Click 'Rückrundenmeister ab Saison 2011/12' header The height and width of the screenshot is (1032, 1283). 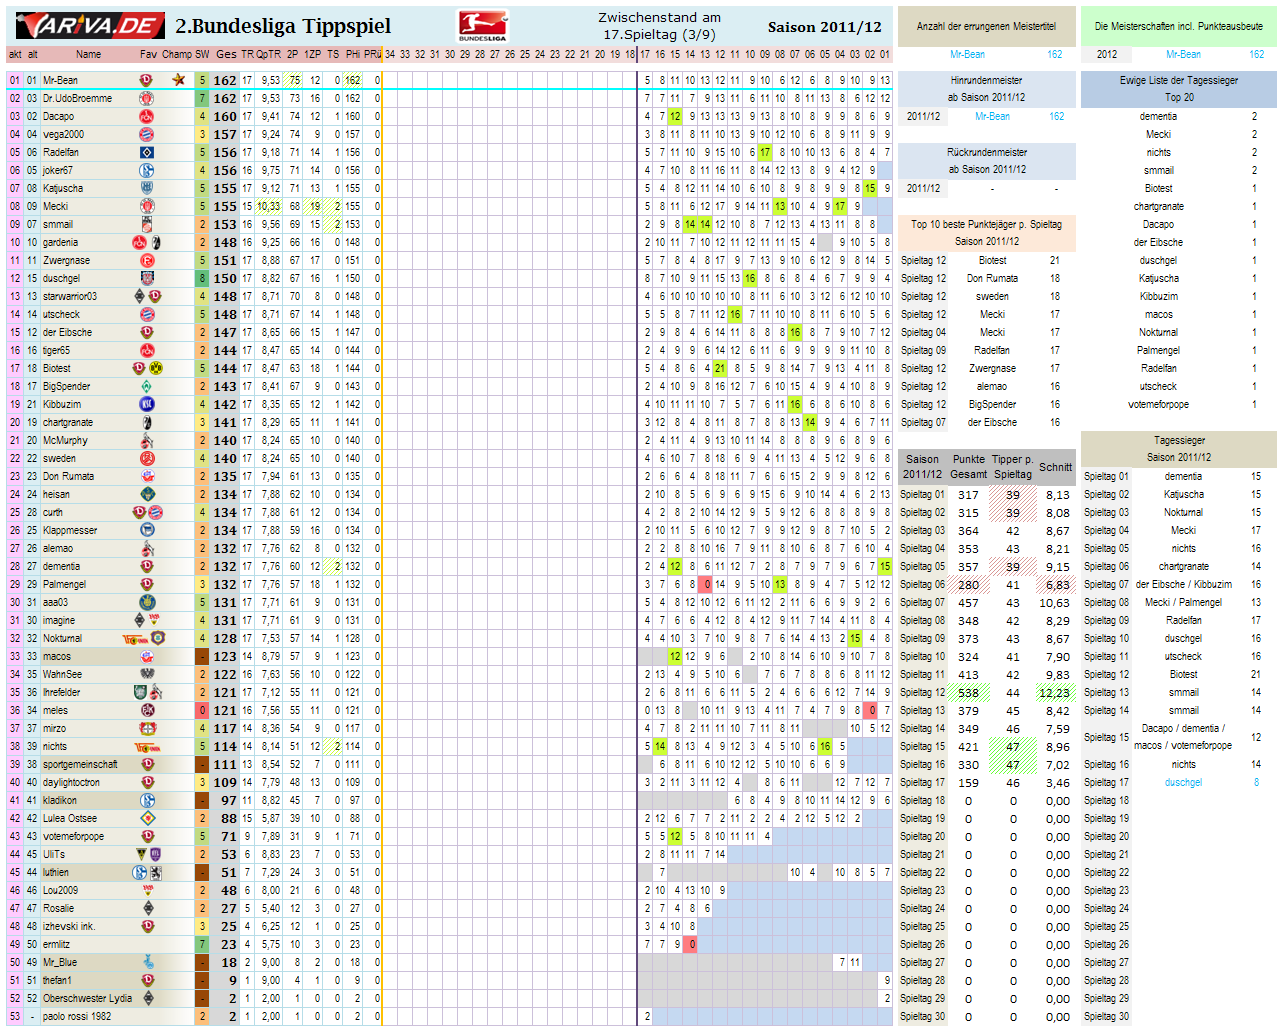click(986, 161)
